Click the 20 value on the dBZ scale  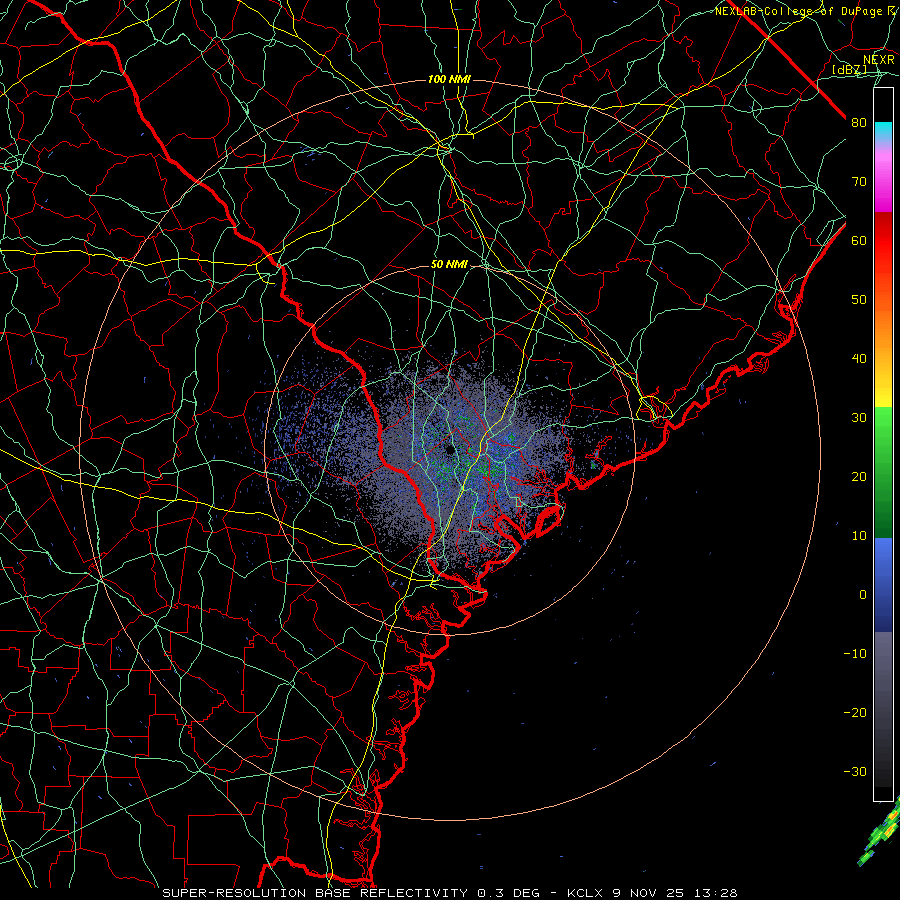pyautogui.click(x=859, y=476)
